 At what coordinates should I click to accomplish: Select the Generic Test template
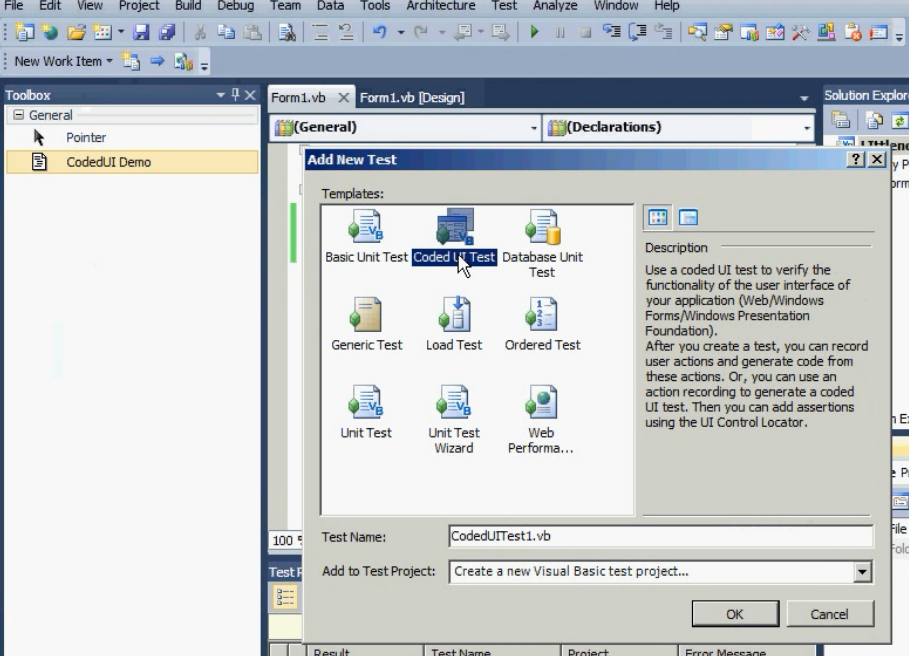[x=366, y=325]
